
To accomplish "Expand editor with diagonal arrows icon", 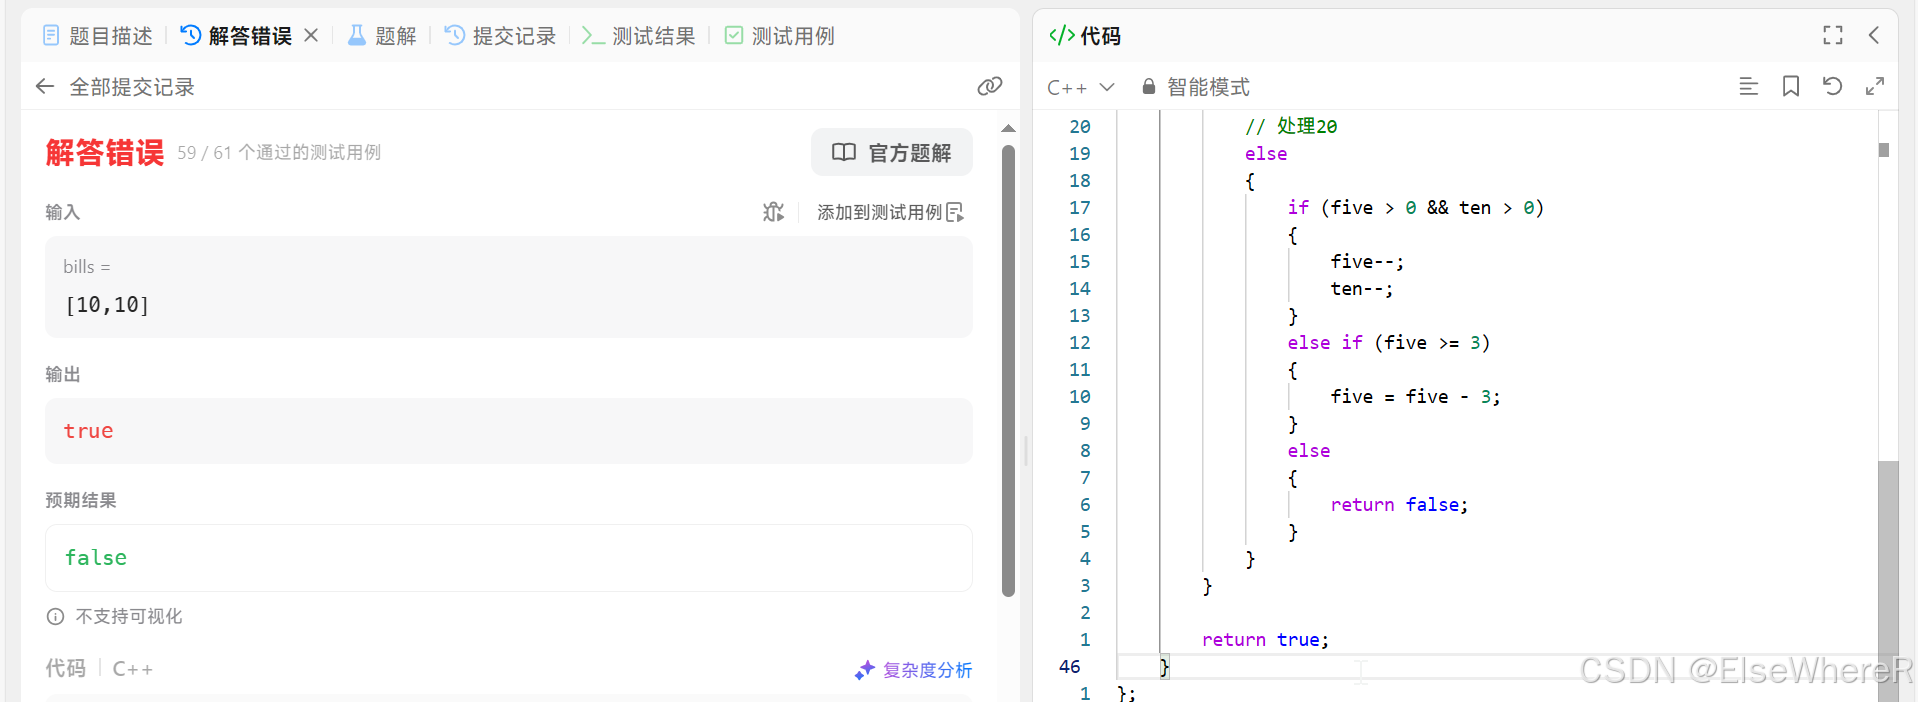I will [x=1875, y=86].
